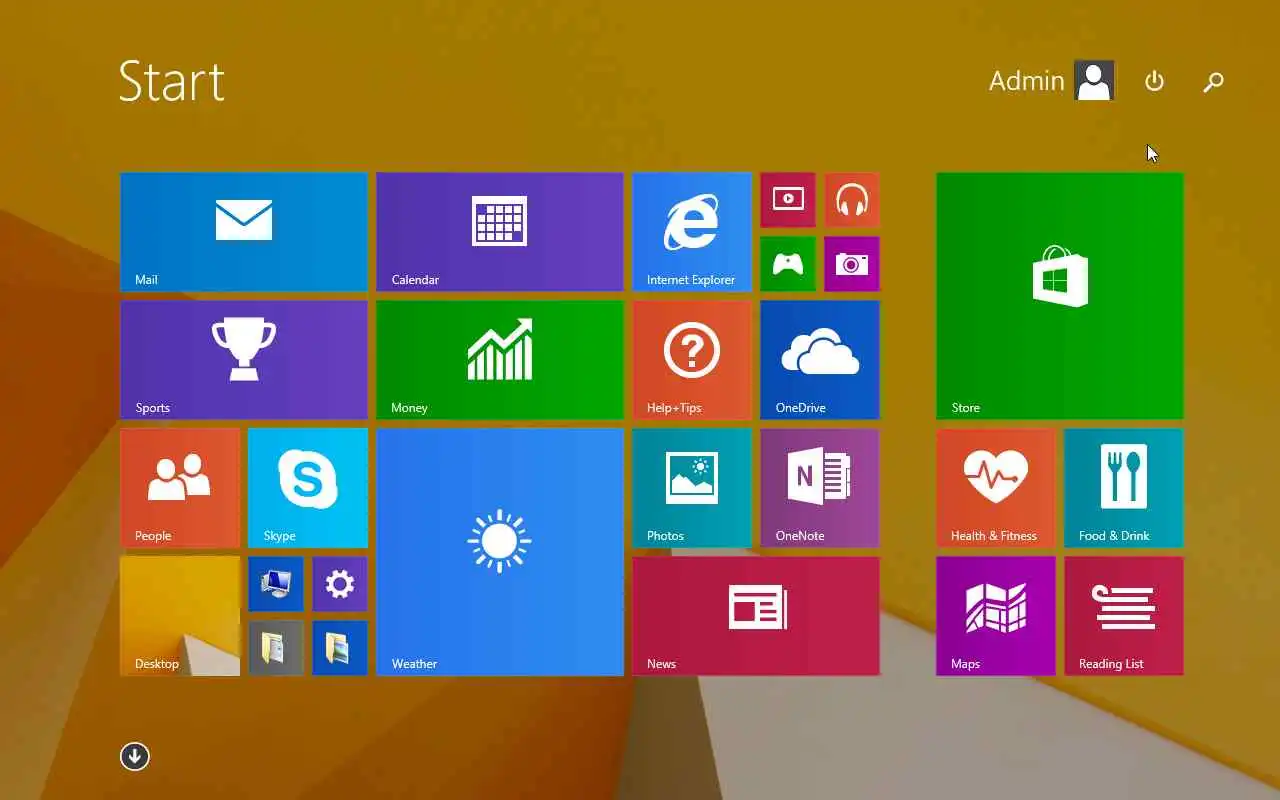This screenshot has height=800, width=1280.
Task: Open the OneDrive tile
Action: [820, 360]
